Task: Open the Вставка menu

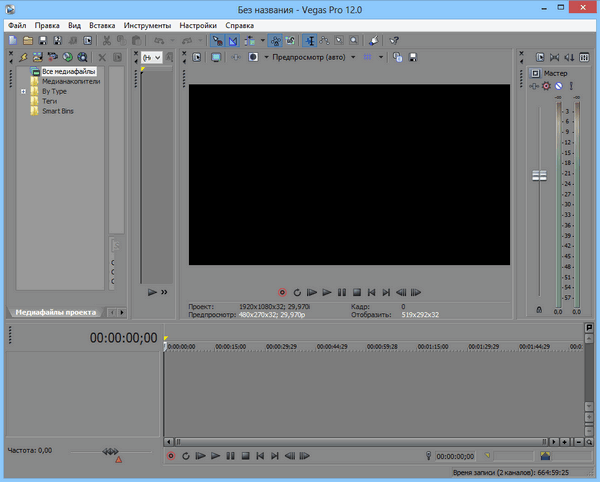Action: (101, 24)
